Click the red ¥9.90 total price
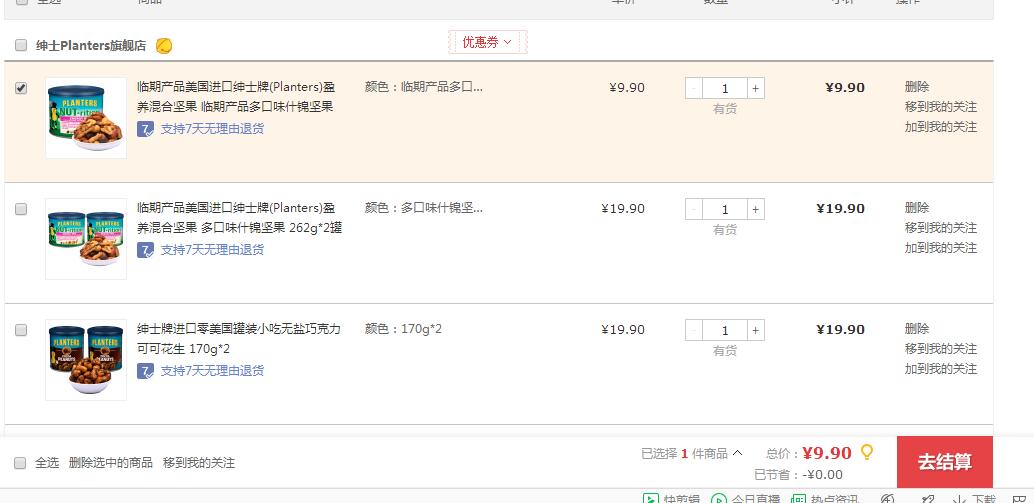This screenshot has height=503, width=1034. coord(827,453)
